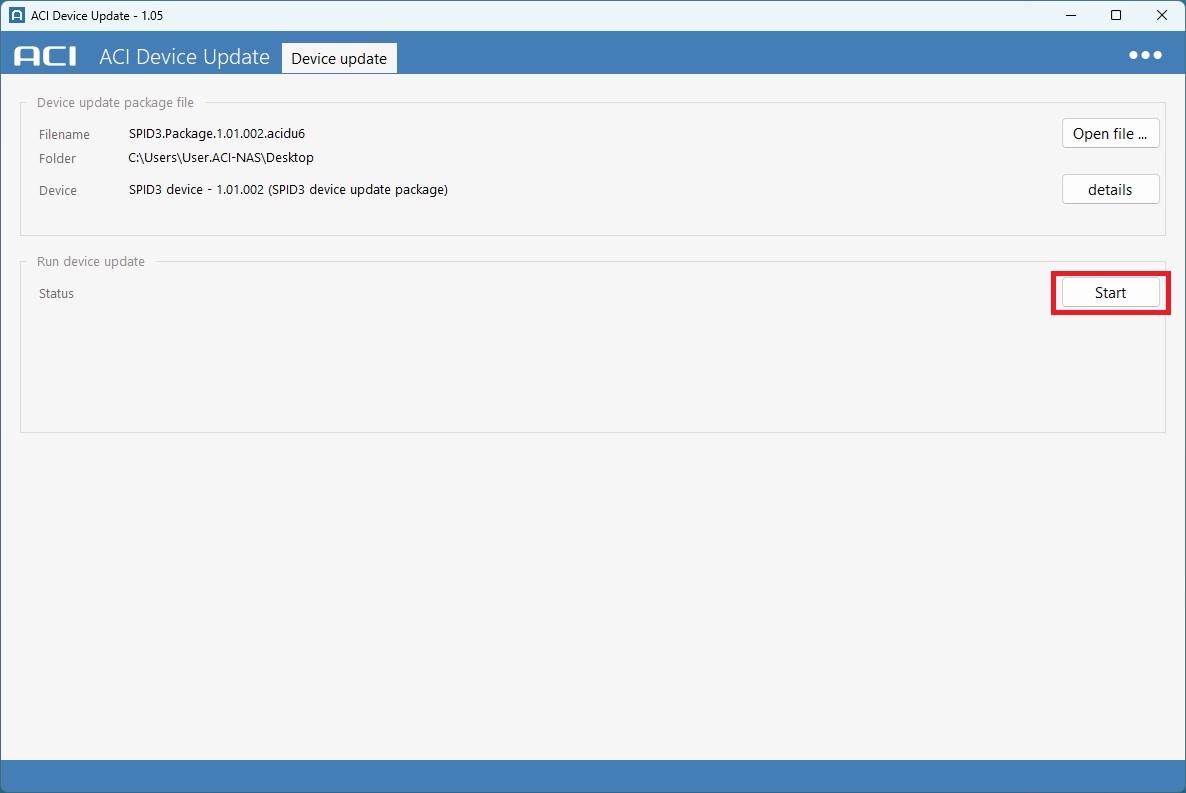Click the Filename label
This screenshot has height=793, width=1186.
tap(64, 135)
